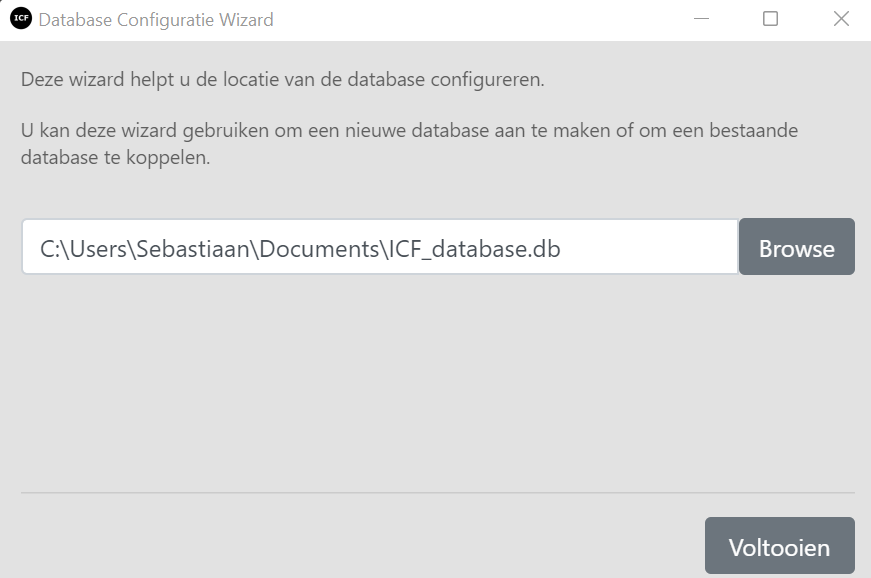Finish the wizard with Voltooien
The height and width of the screenshot is (578, 871).
pos(779,547)
